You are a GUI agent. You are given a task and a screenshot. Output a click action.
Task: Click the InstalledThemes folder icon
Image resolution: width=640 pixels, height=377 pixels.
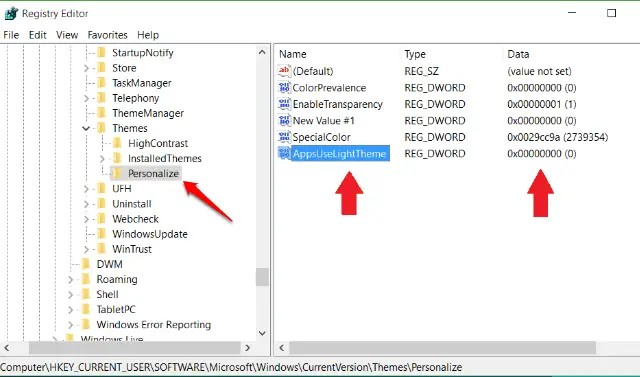118,158
